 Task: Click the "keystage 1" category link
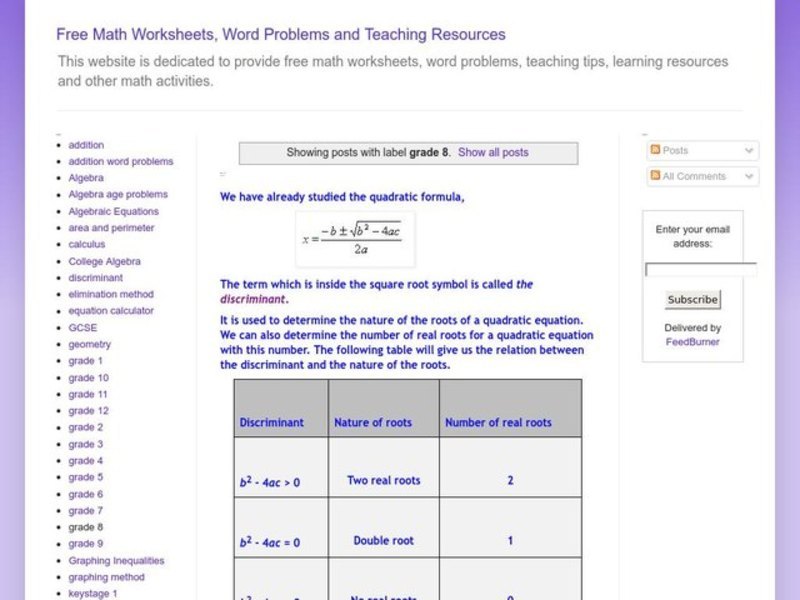pyautogui.click(x=92, y=593)
